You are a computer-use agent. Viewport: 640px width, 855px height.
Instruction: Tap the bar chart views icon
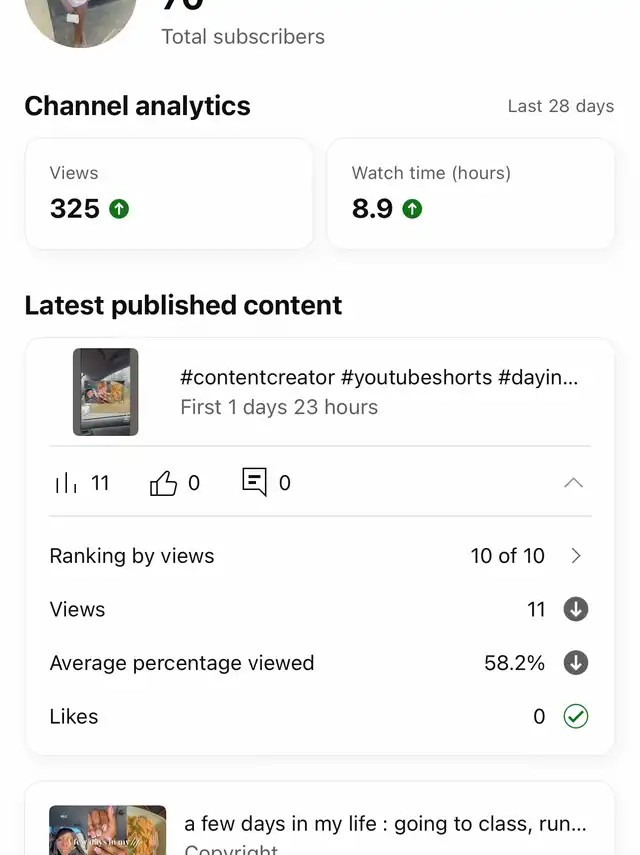coord(66,483)
